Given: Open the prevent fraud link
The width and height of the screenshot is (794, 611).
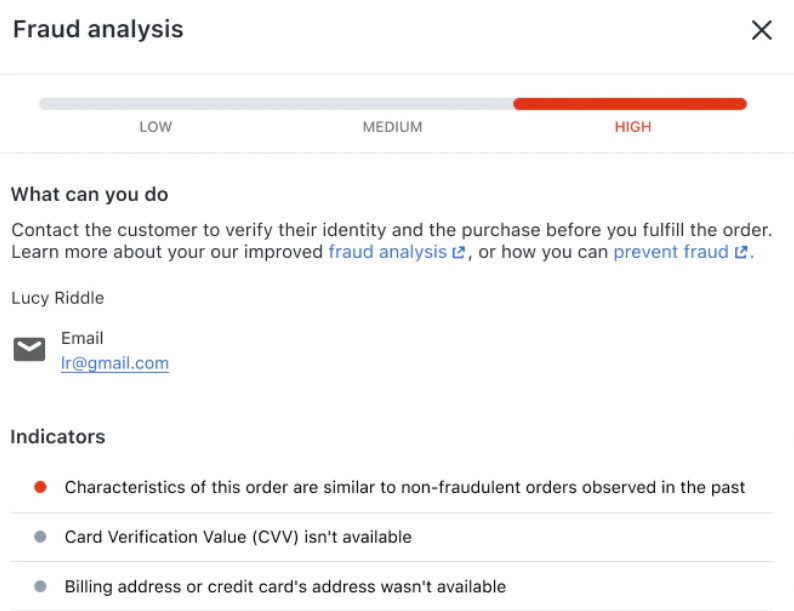Looking at the screenshot, I should pos(670,252).
